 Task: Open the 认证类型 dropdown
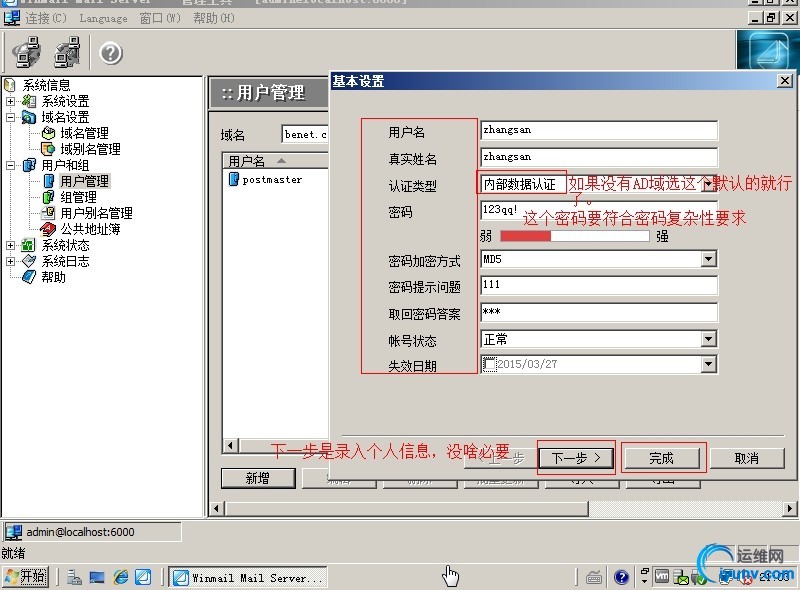[x=708, y=184]
